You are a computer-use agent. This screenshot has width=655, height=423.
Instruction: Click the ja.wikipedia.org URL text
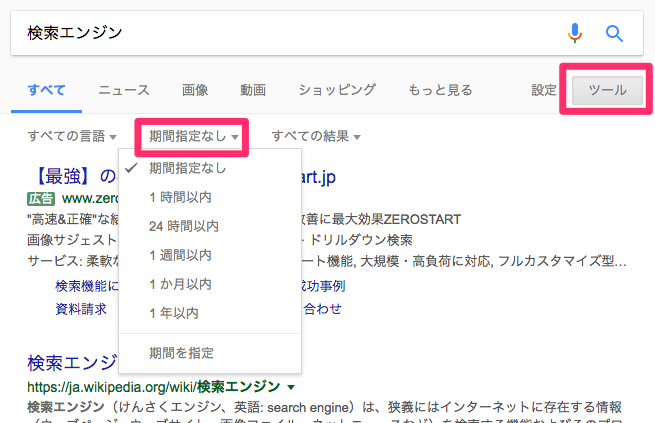(x=153, y=387)
